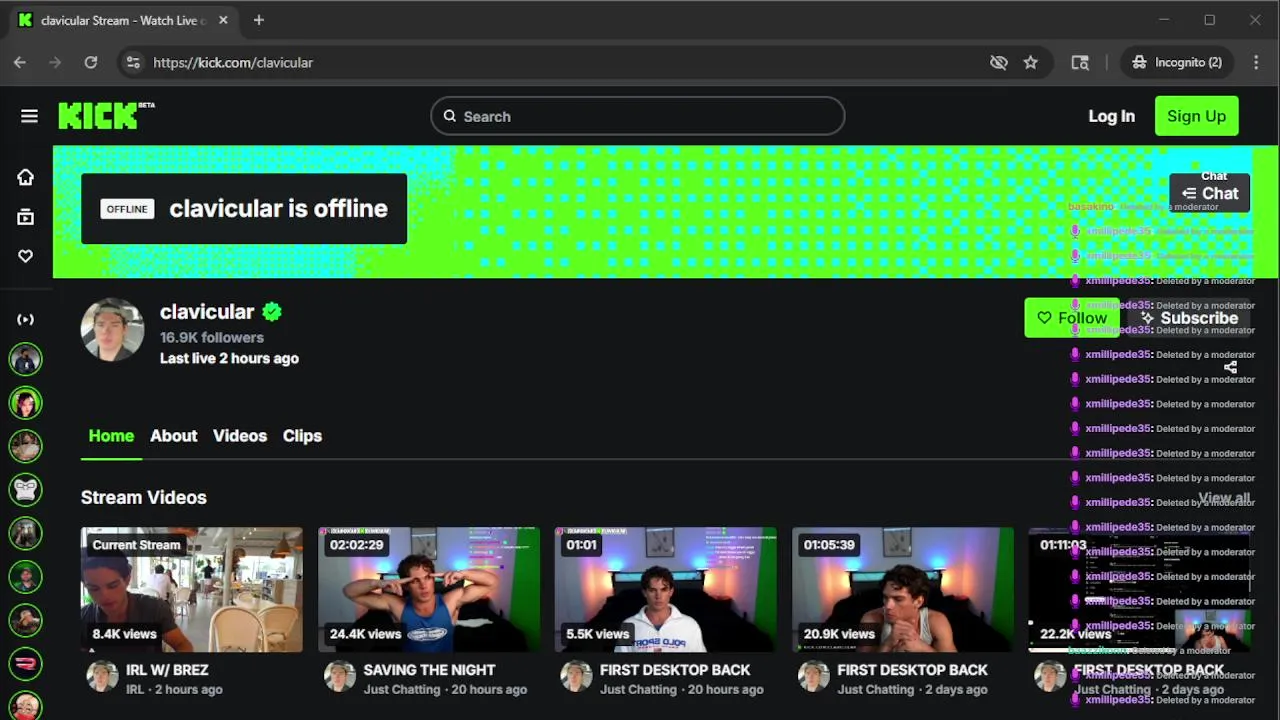Click the 20.9K views label
1280x720 pixels.
(x=839, y=634)
